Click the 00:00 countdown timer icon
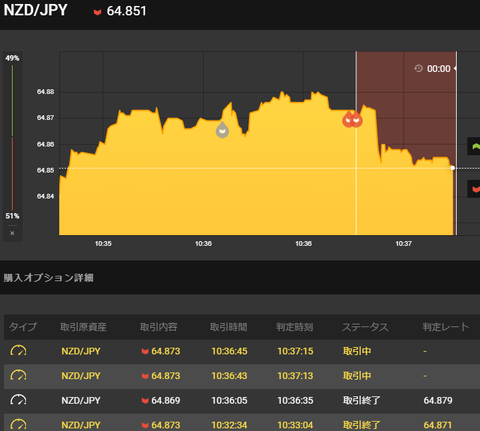This screenshot has height=431, width=480. click(418, 69)
